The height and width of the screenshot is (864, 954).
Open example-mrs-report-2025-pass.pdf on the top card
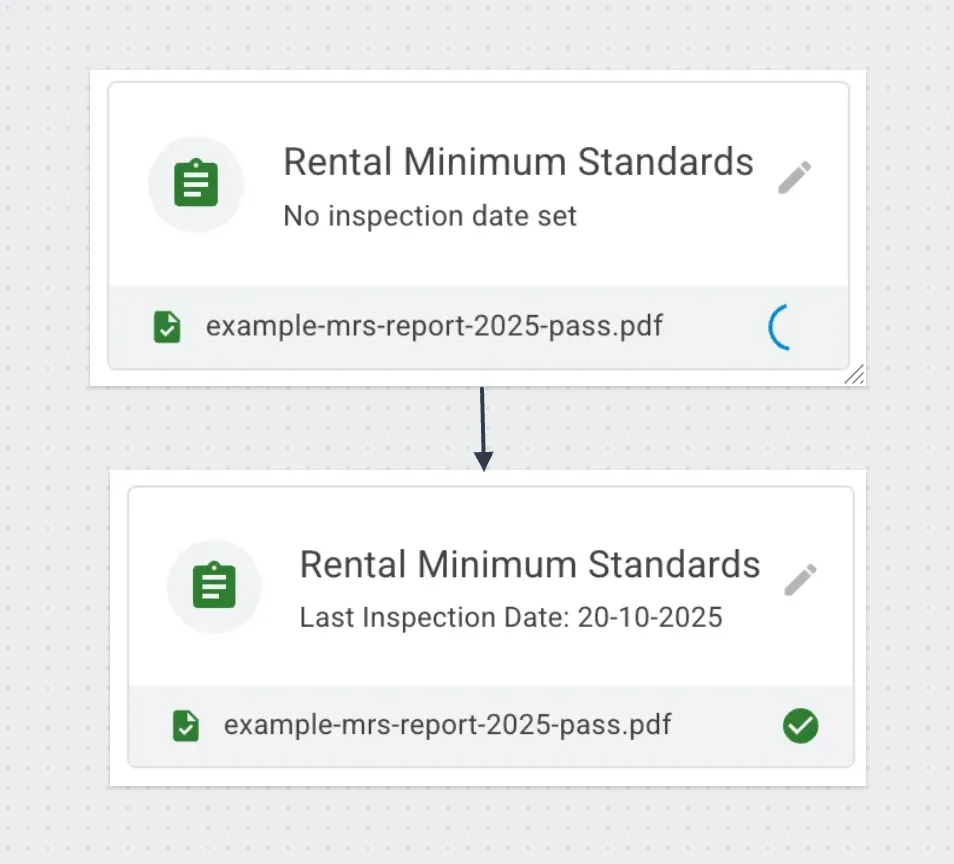(434, 326)
